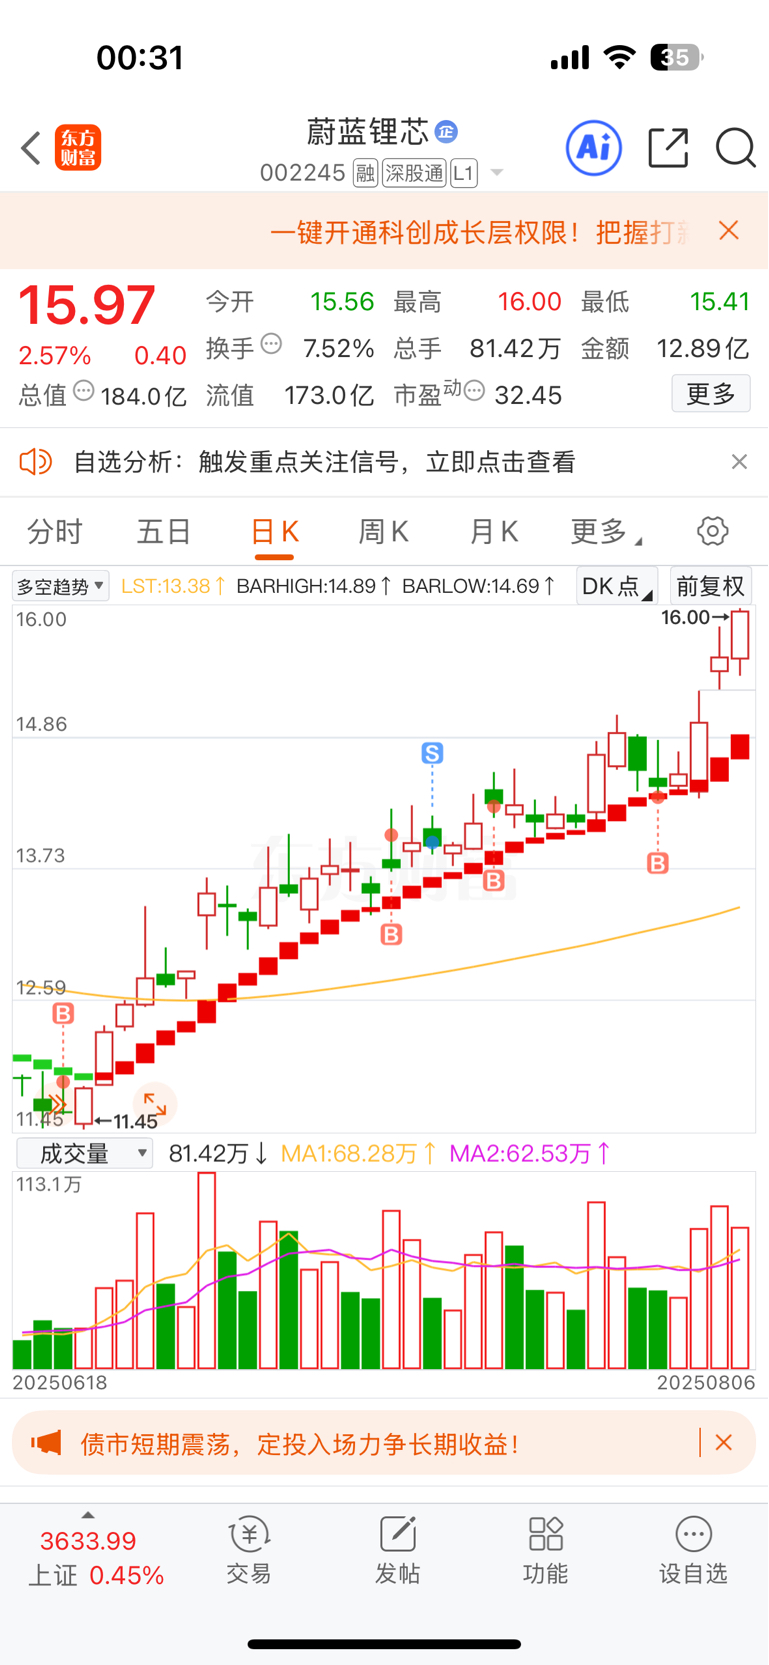Tap the tallest red volume bar
The image size is (769, 1665).
coord(207,1271)
